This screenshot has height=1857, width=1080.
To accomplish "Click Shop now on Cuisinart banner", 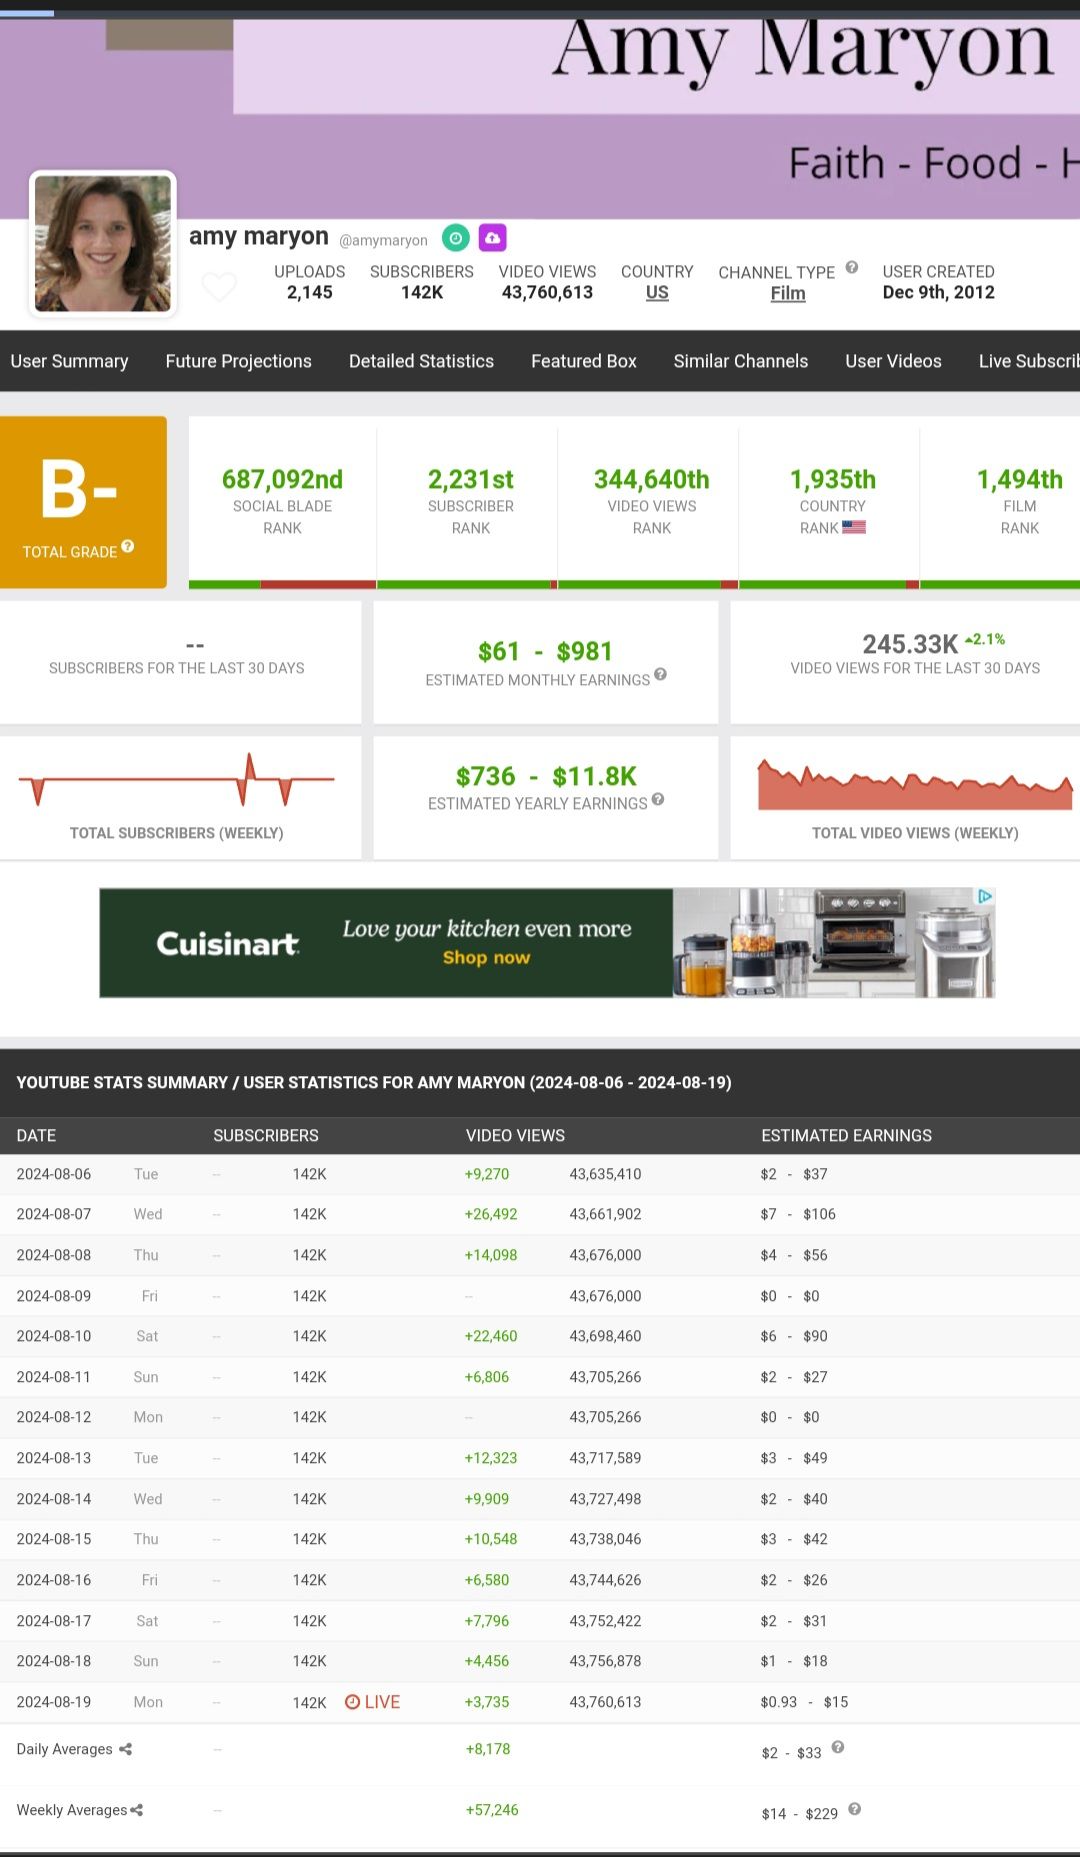I will pyautogui.click(x=486, y=958).
